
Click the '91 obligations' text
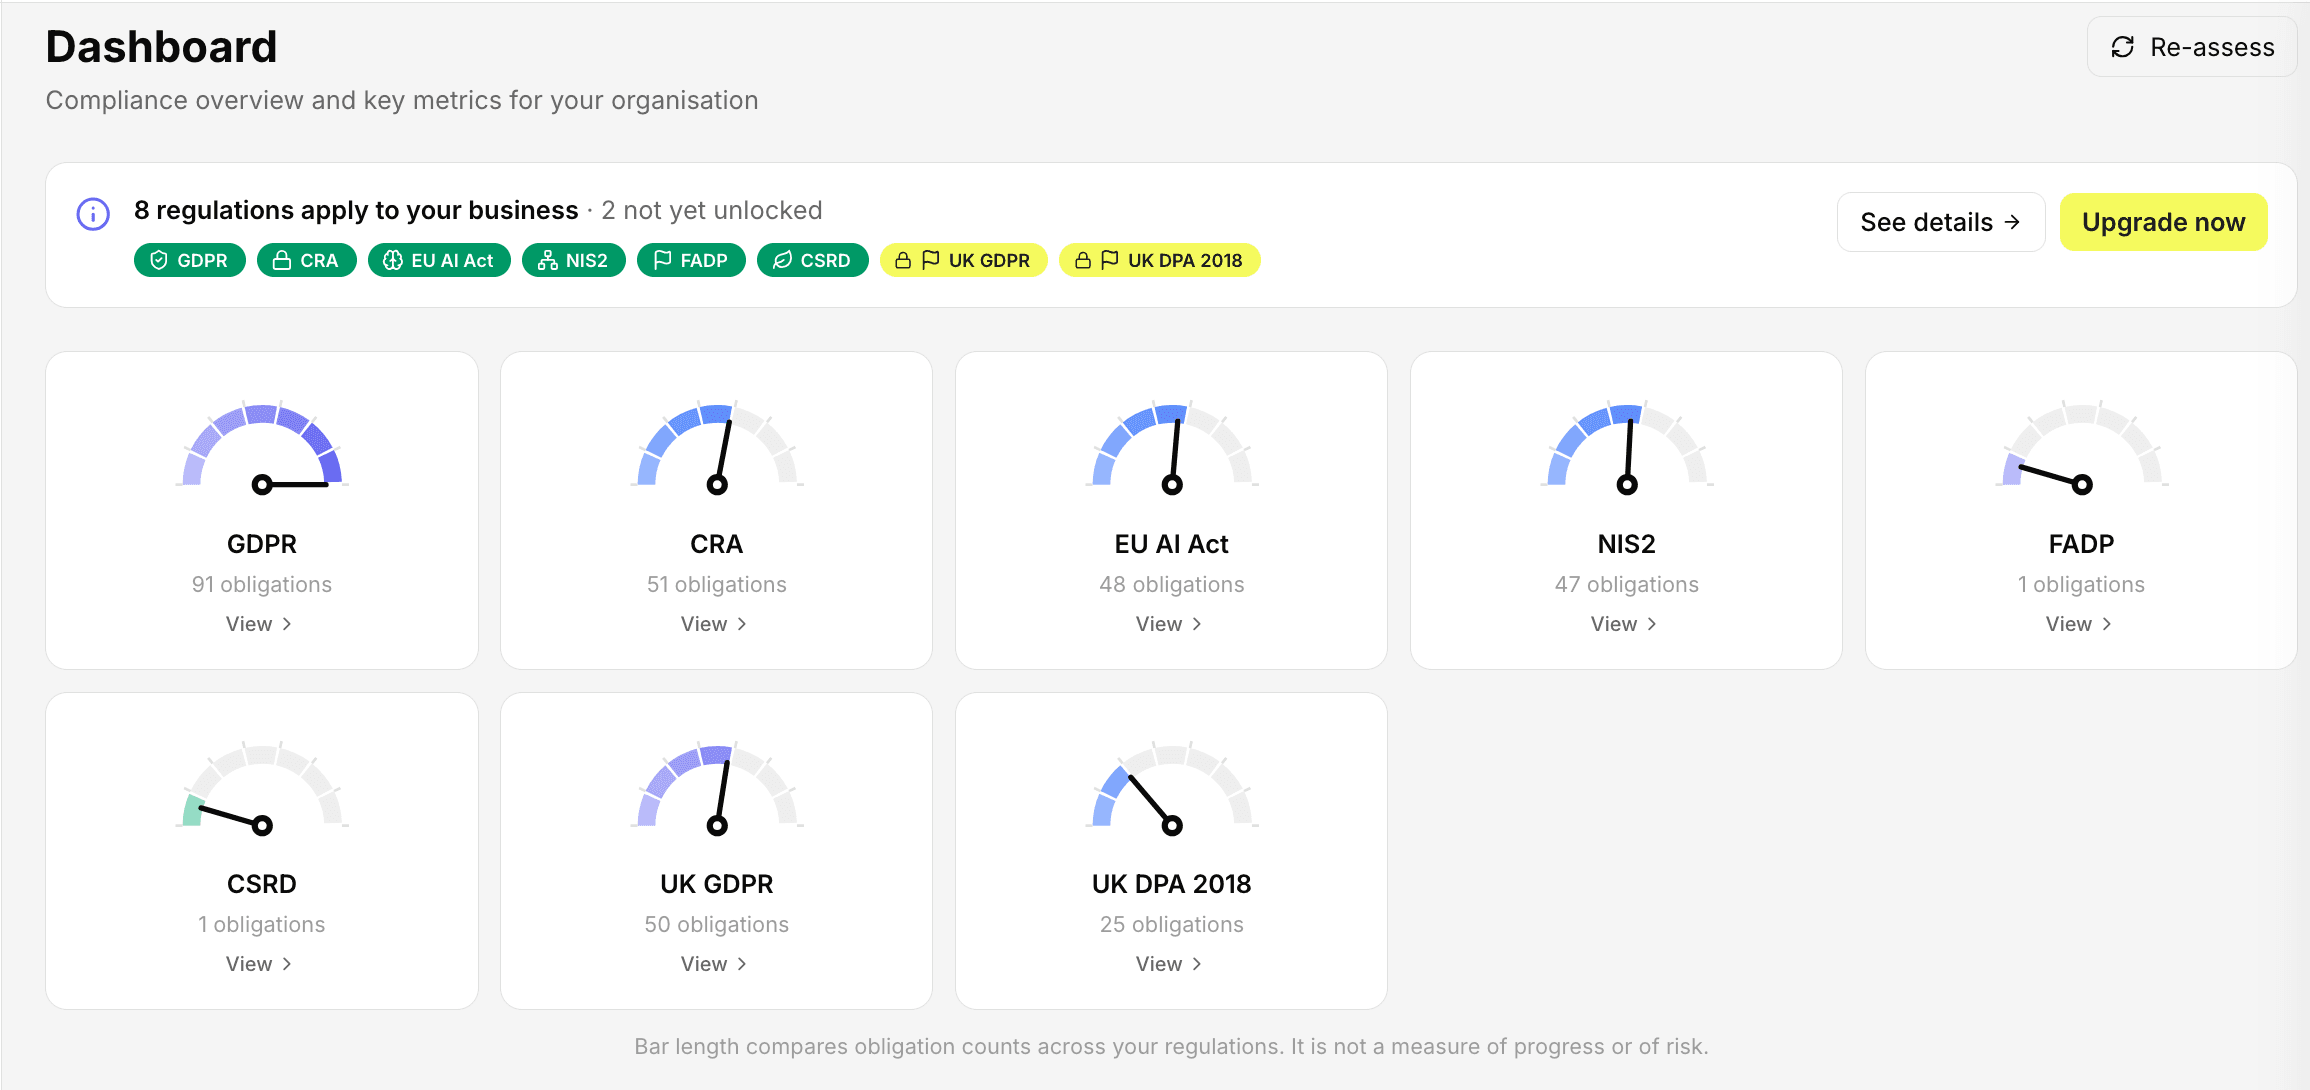(262, 584)
